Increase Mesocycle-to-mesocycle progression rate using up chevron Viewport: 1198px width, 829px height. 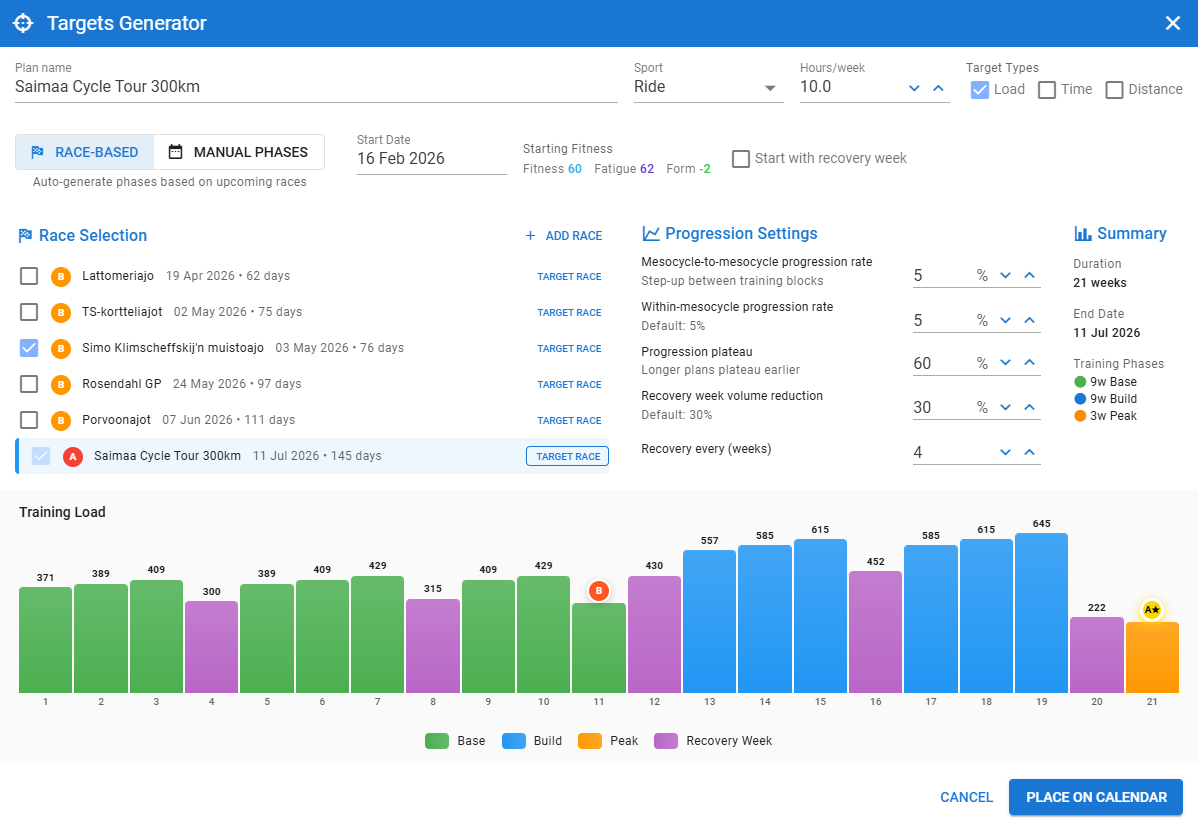(1029, 275)
